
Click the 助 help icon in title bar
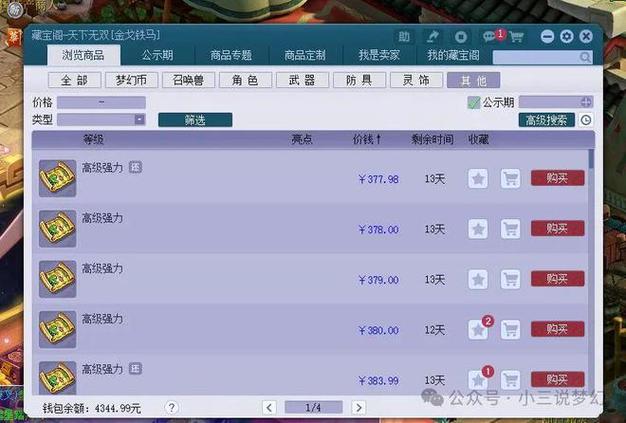pyautogui.click(x=405, y=36)
